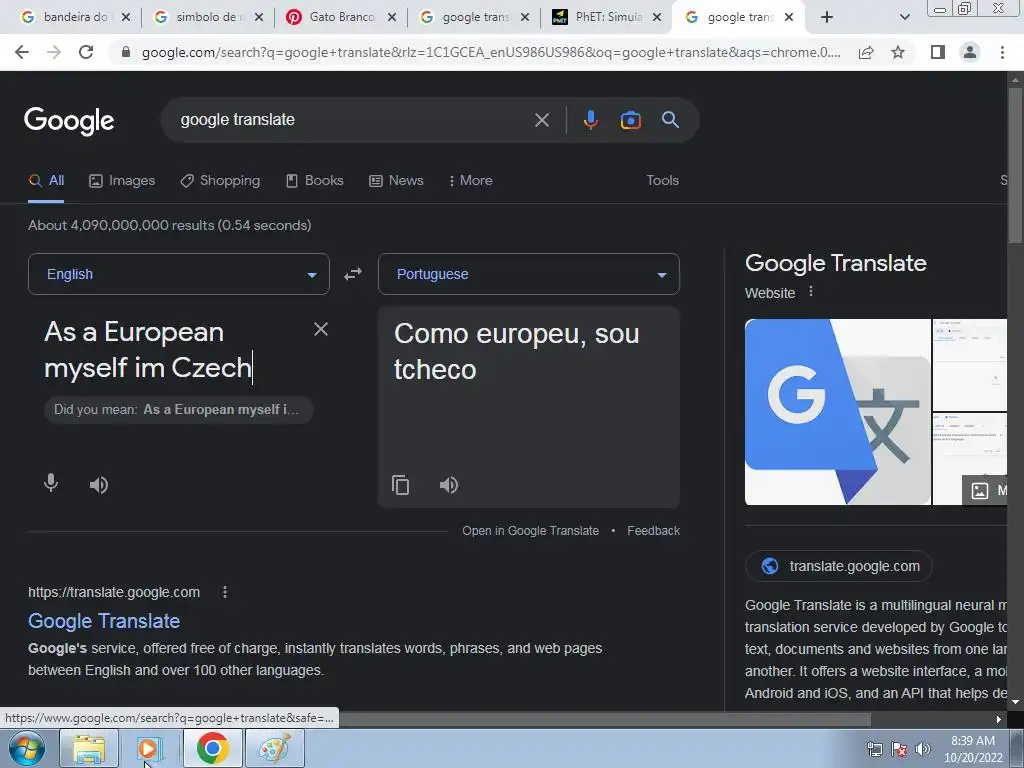
Task: Start voice search with microphone
Action: click(590, 120)
